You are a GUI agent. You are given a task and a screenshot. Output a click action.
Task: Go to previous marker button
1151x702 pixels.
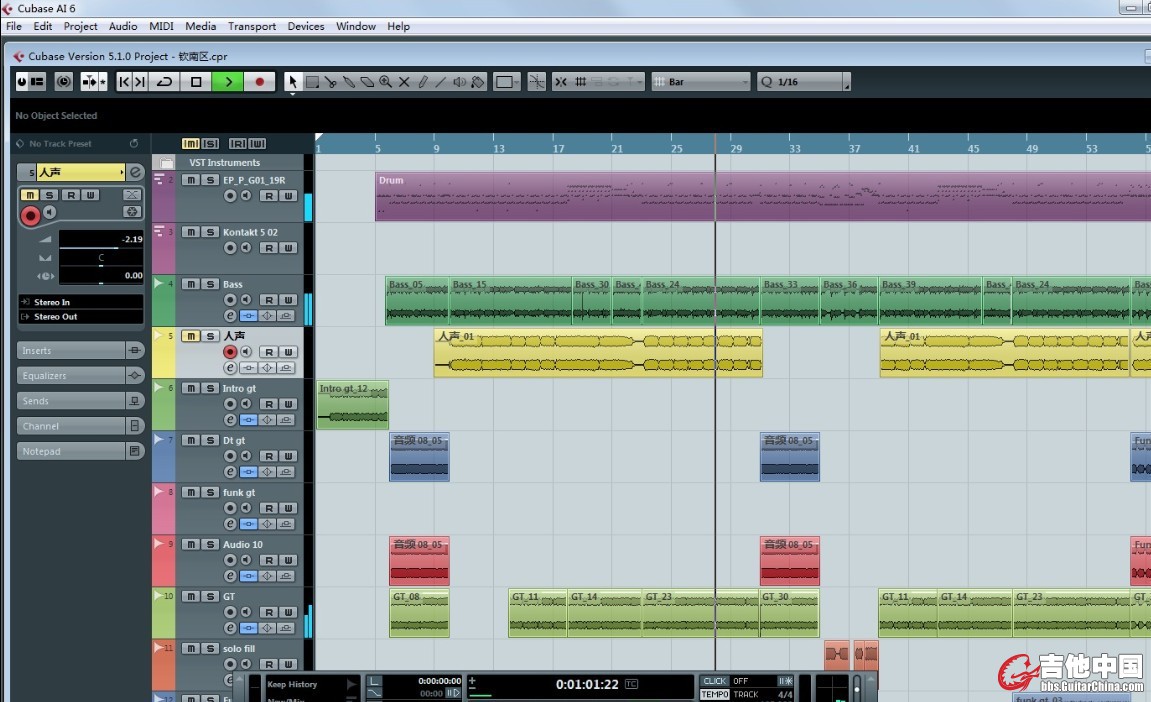(x=124, y=82)
